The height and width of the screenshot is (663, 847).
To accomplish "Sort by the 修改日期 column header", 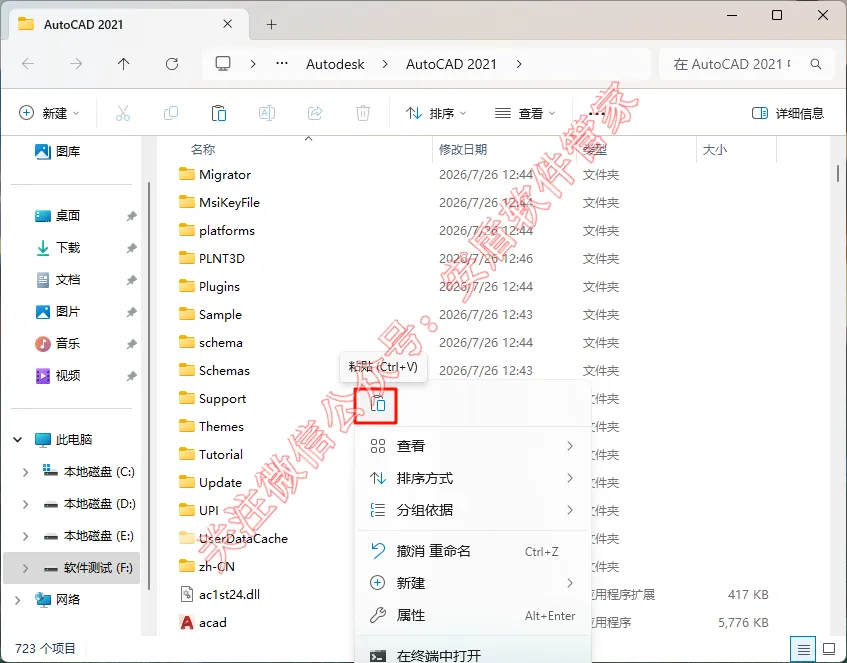I will (x=463, y=149).
